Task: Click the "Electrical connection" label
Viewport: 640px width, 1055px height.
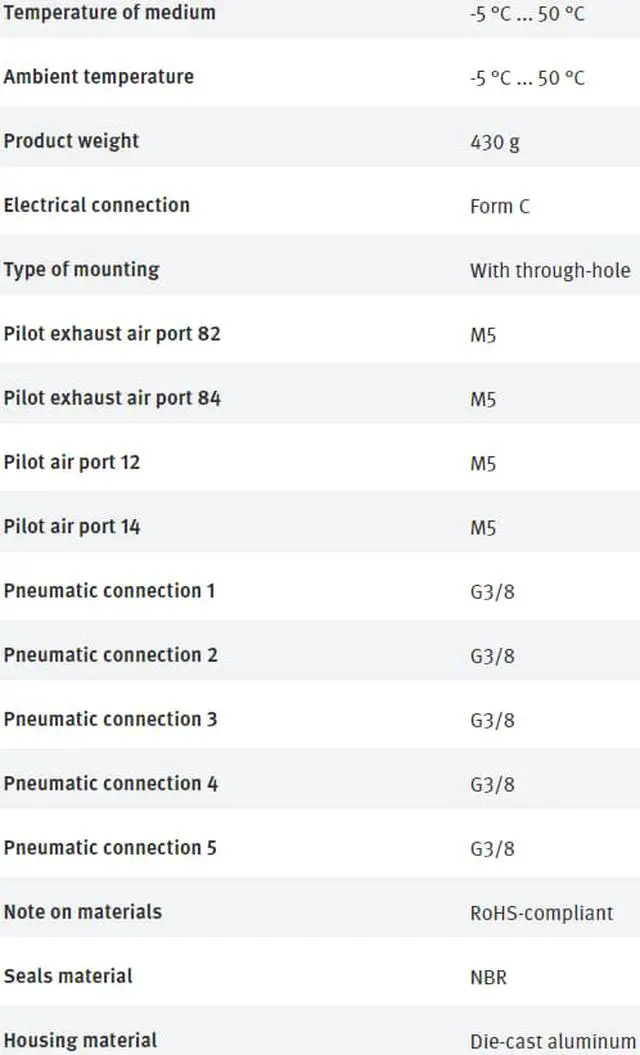Action: [x=96, y=205]
